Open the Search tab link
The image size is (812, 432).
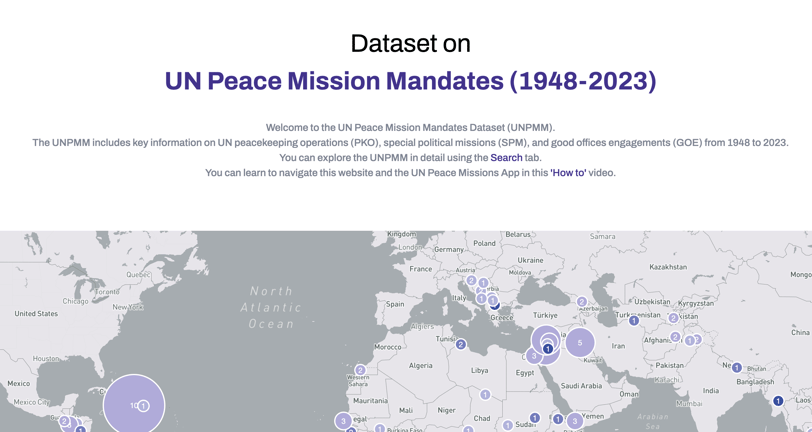[x=506, y=157]
